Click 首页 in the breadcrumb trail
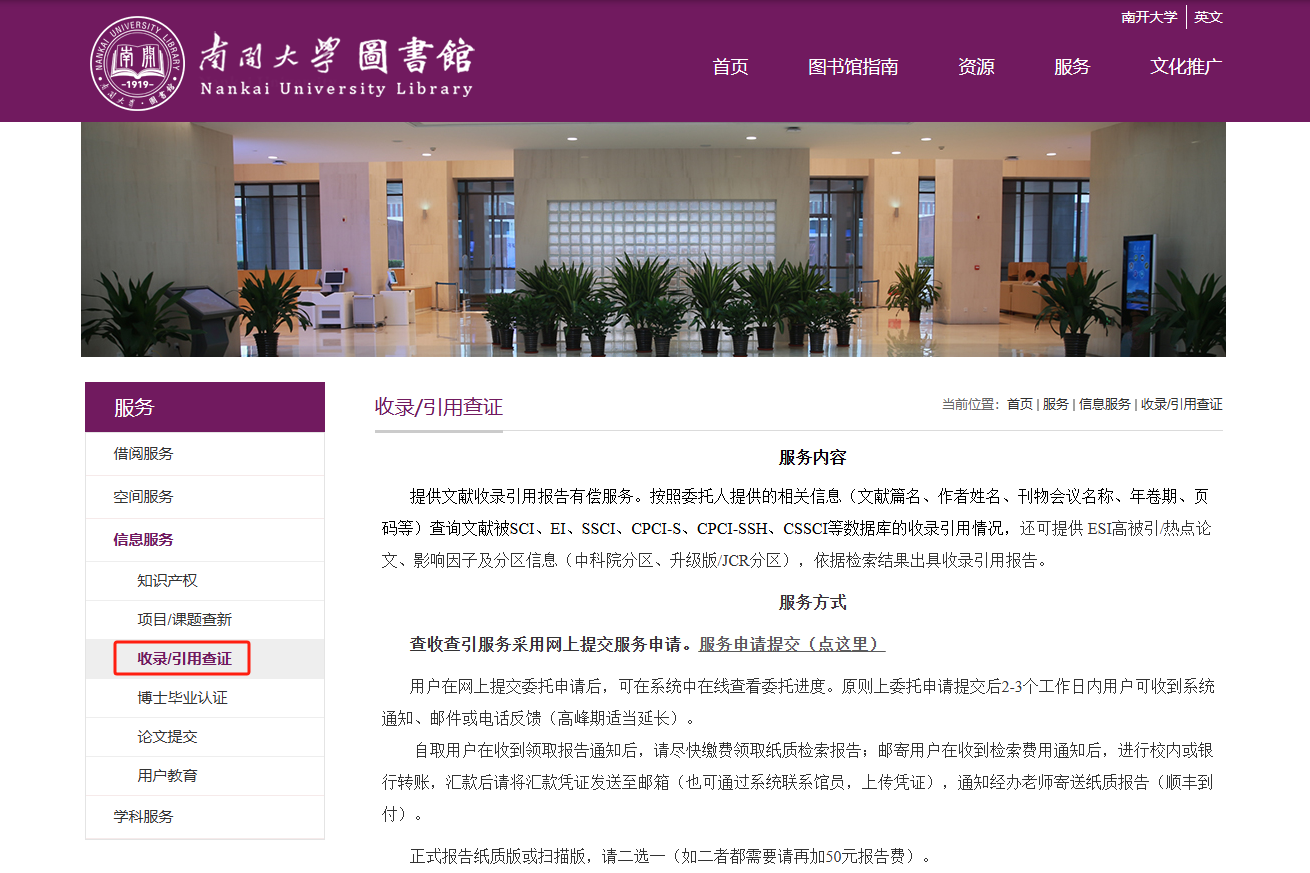This screenshot has width=1310, height=873. click(x=1022, y=404)
